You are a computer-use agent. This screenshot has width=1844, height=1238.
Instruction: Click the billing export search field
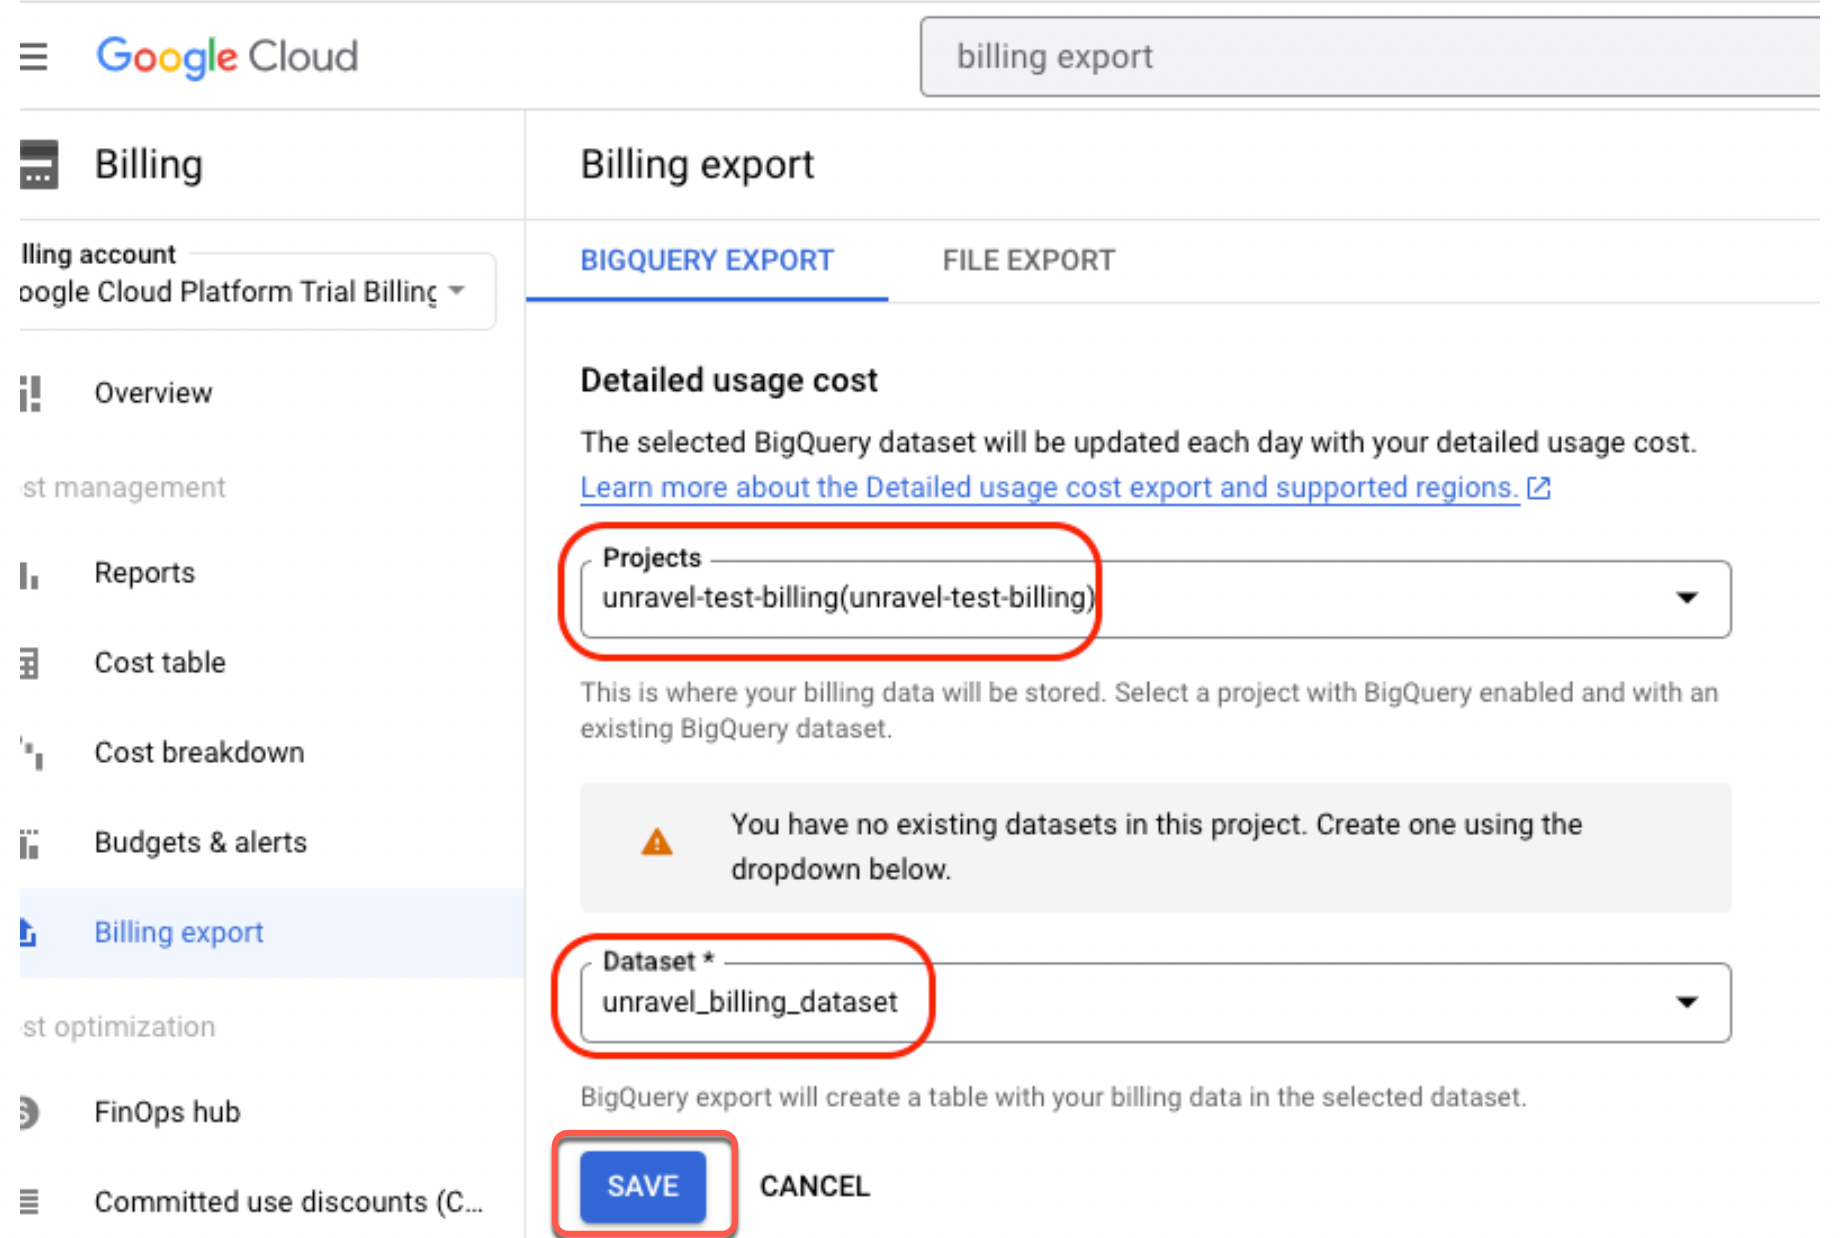pyautogui.click(x=1300, y=56)
